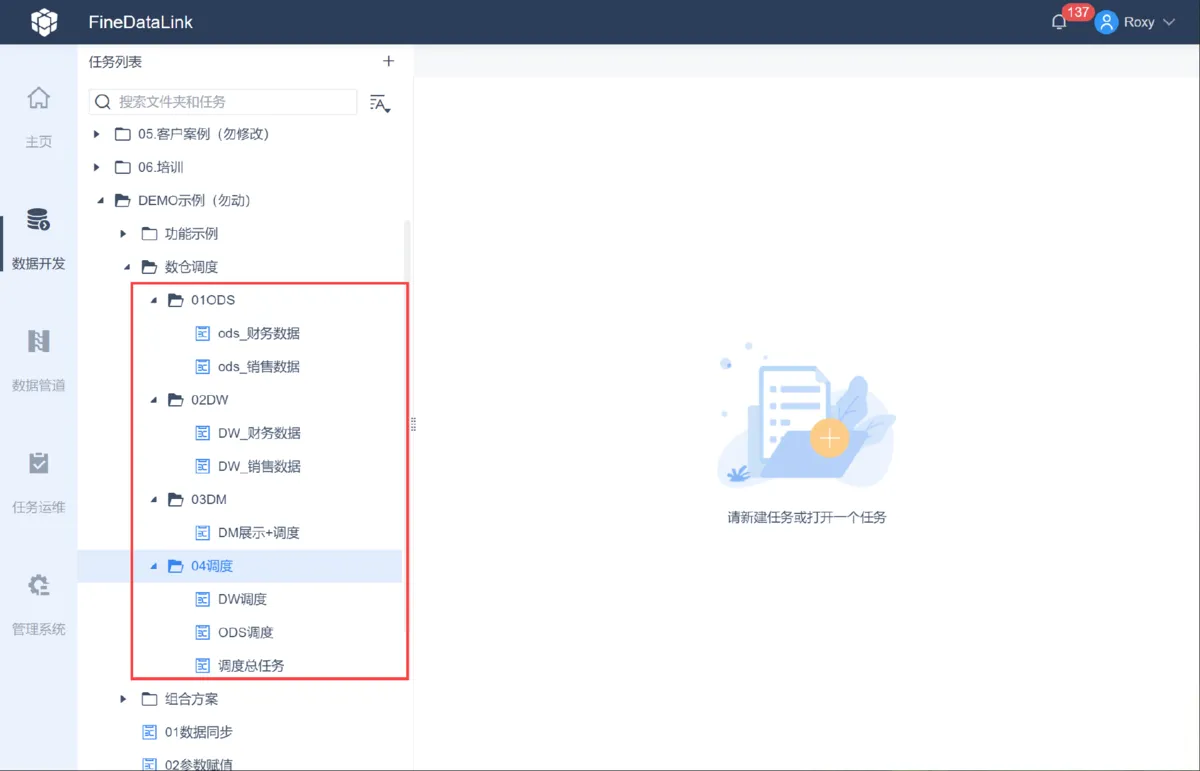This screenshot has height=771, width=1200.
Task: Collapse the DEMO示例（勿动） folder arrow
Action: coord(100,201)
